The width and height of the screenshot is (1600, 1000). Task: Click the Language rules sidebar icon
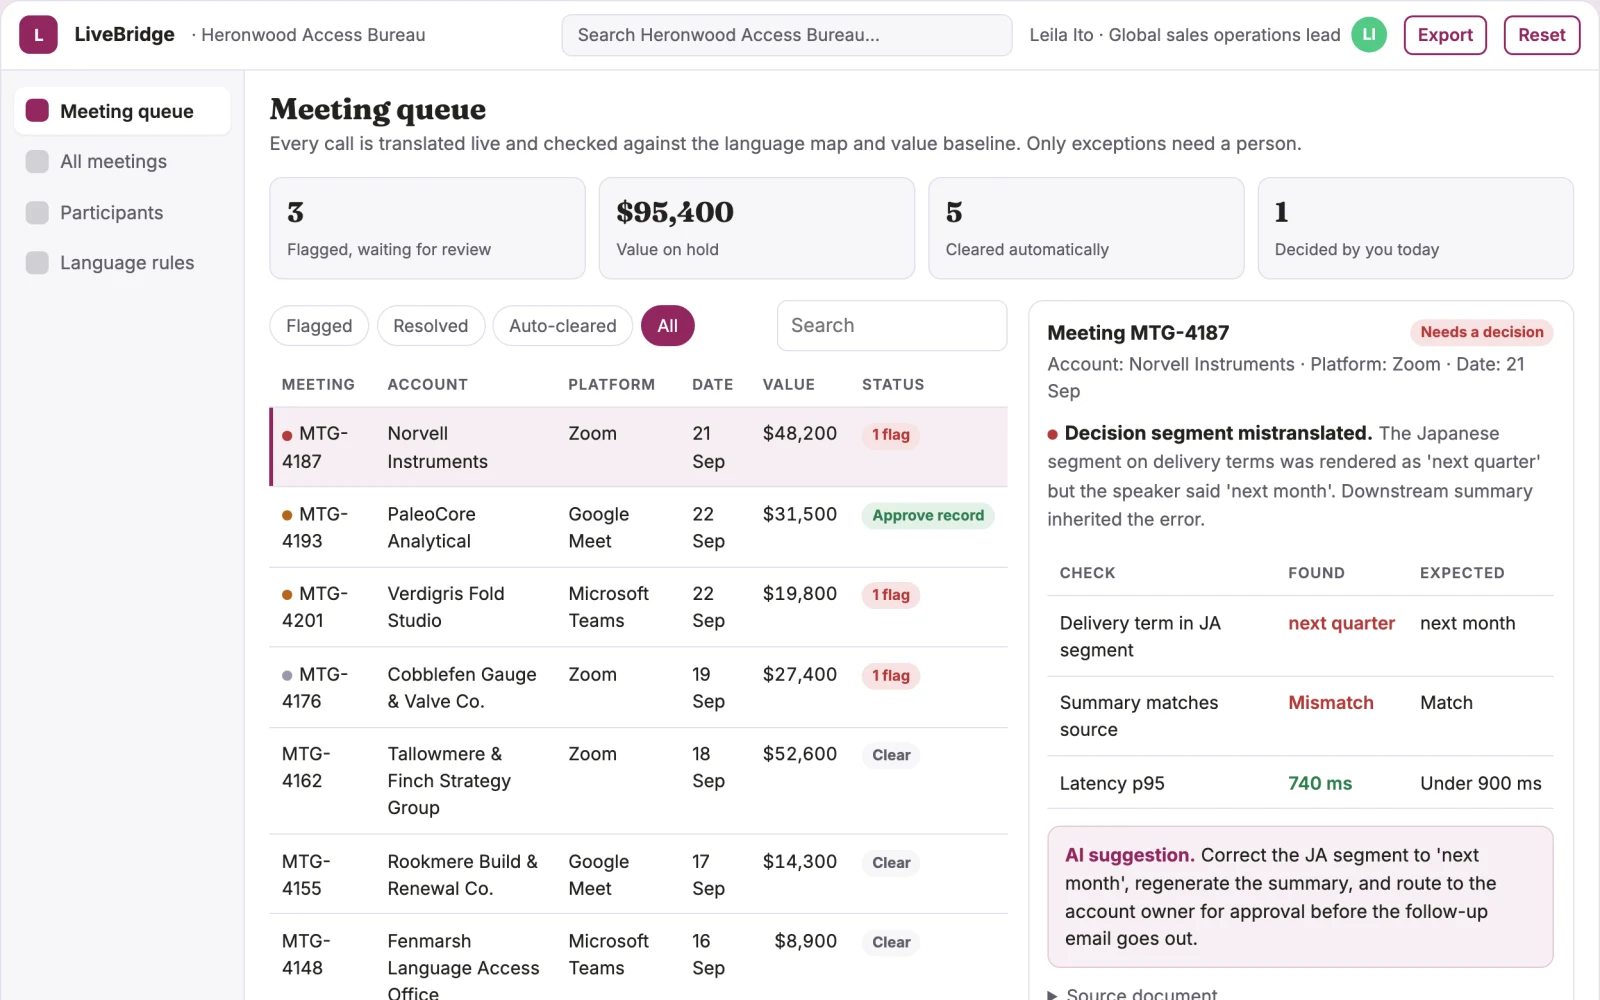tap(37, 263)
